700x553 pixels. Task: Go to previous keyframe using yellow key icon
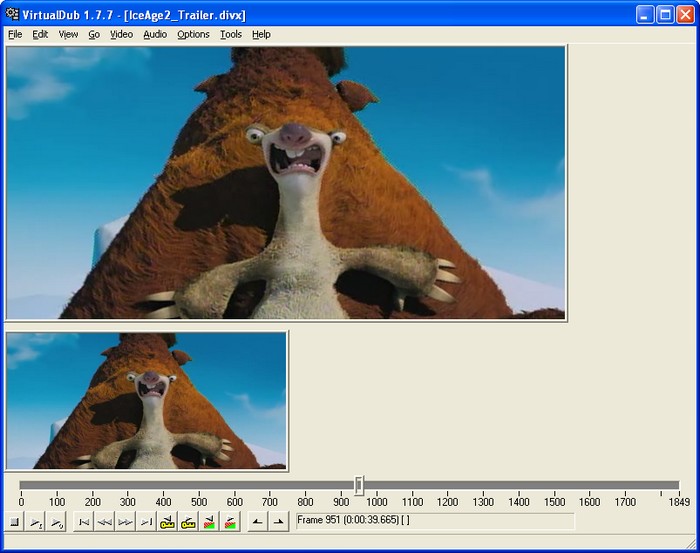point(167,521)
